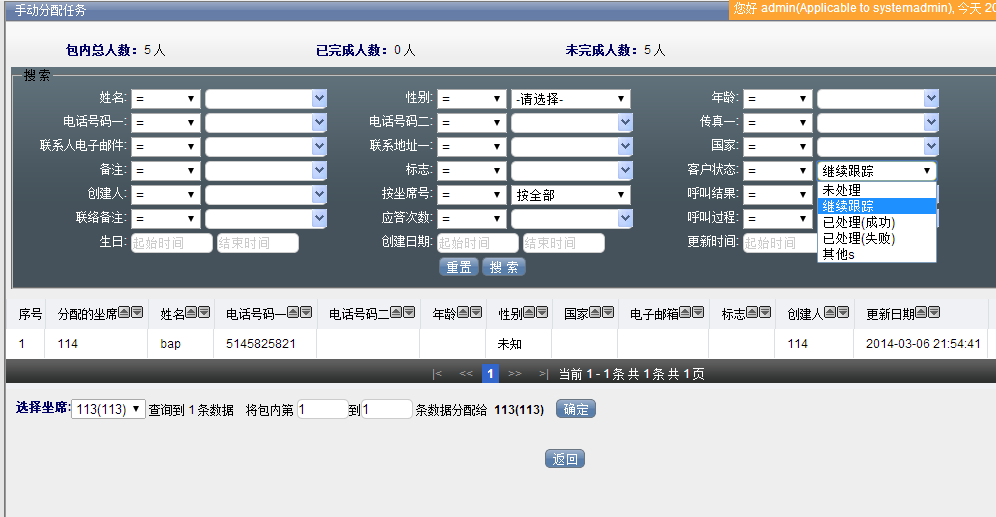
Task: Click the 生日 起始时间 date field
Action: click(171, 243)
